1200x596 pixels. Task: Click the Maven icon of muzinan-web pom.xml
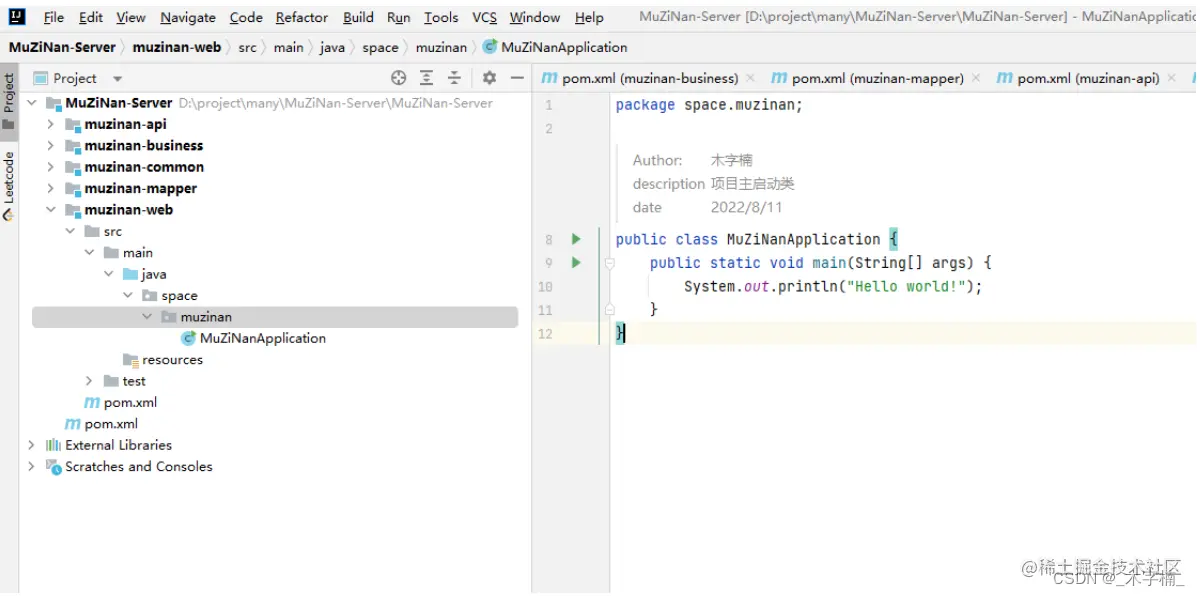(x=93, y=402)
